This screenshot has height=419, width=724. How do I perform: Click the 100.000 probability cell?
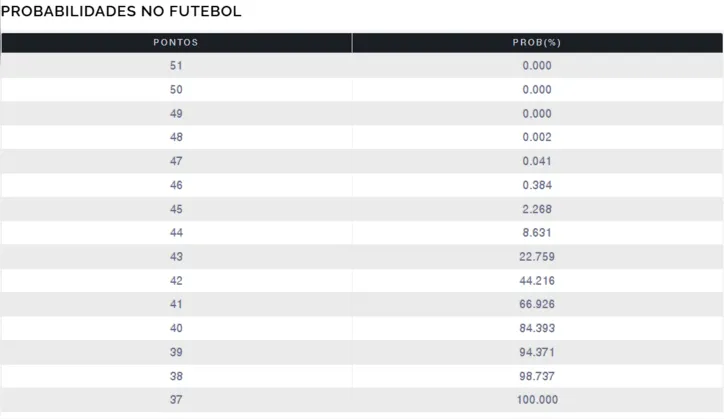pos(536,400)
